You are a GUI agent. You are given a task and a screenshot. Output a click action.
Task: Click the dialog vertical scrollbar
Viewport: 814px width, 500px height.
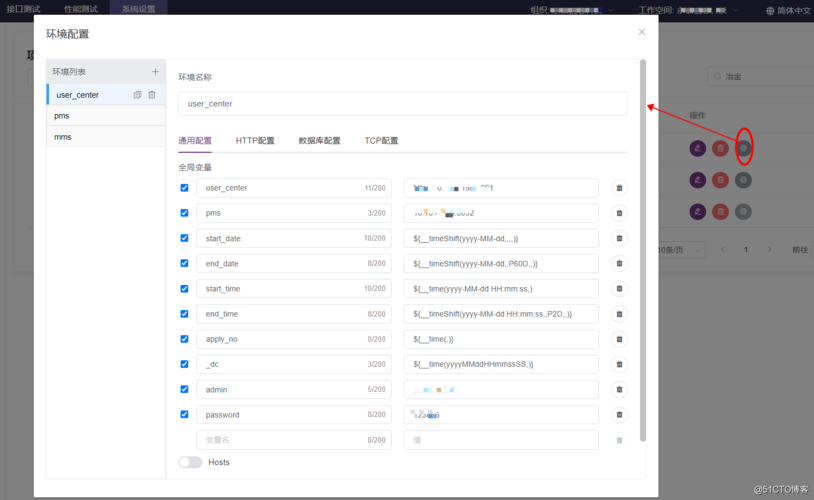click(643, 250)
